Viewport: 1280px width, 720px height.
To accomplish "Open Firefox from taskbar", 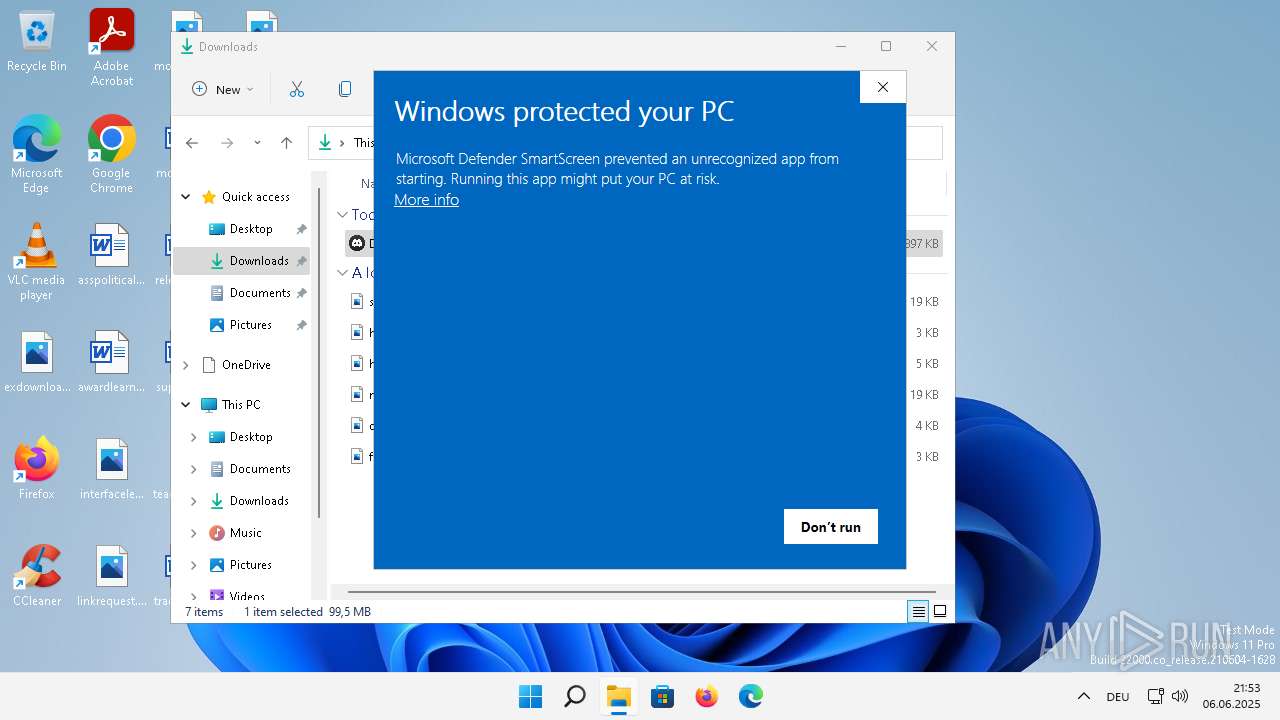I will coord(706,696).
